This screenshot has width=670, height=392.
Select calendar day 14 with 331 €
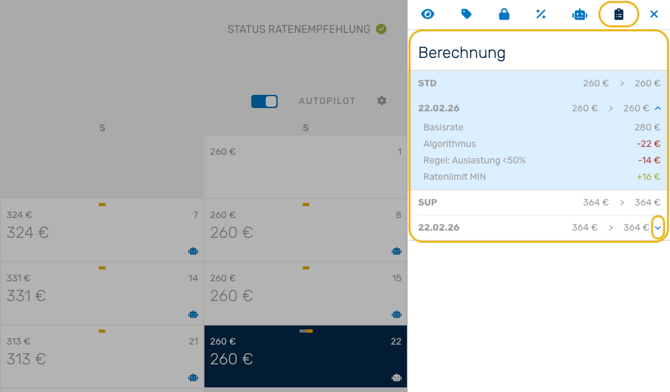point(102,293)
